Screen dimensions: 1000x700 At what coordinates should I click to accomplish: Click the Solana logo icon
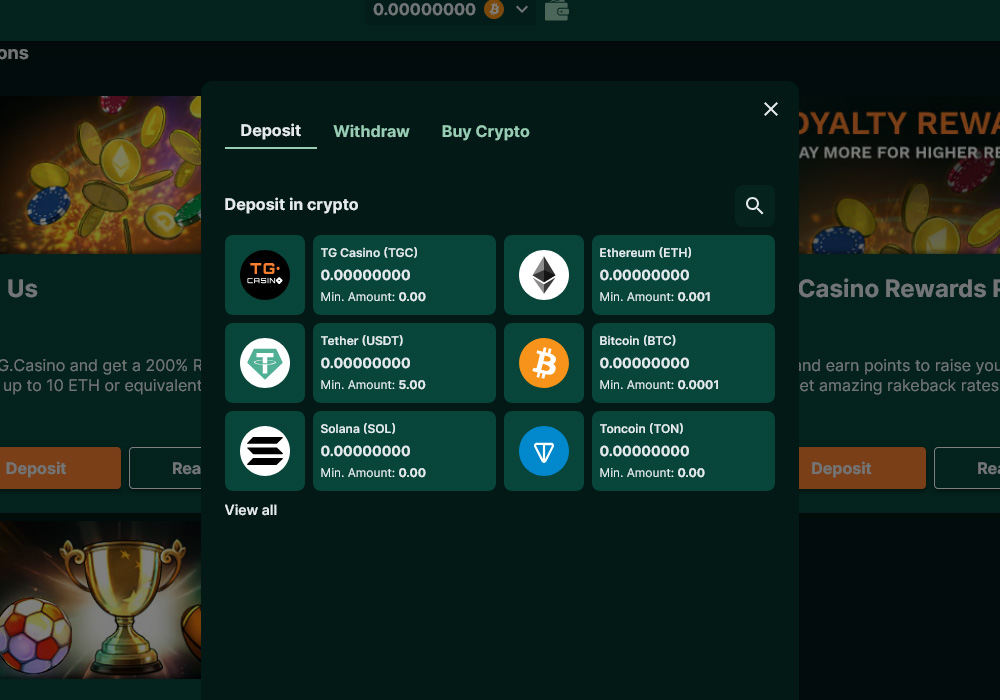[x=265, y=451]
